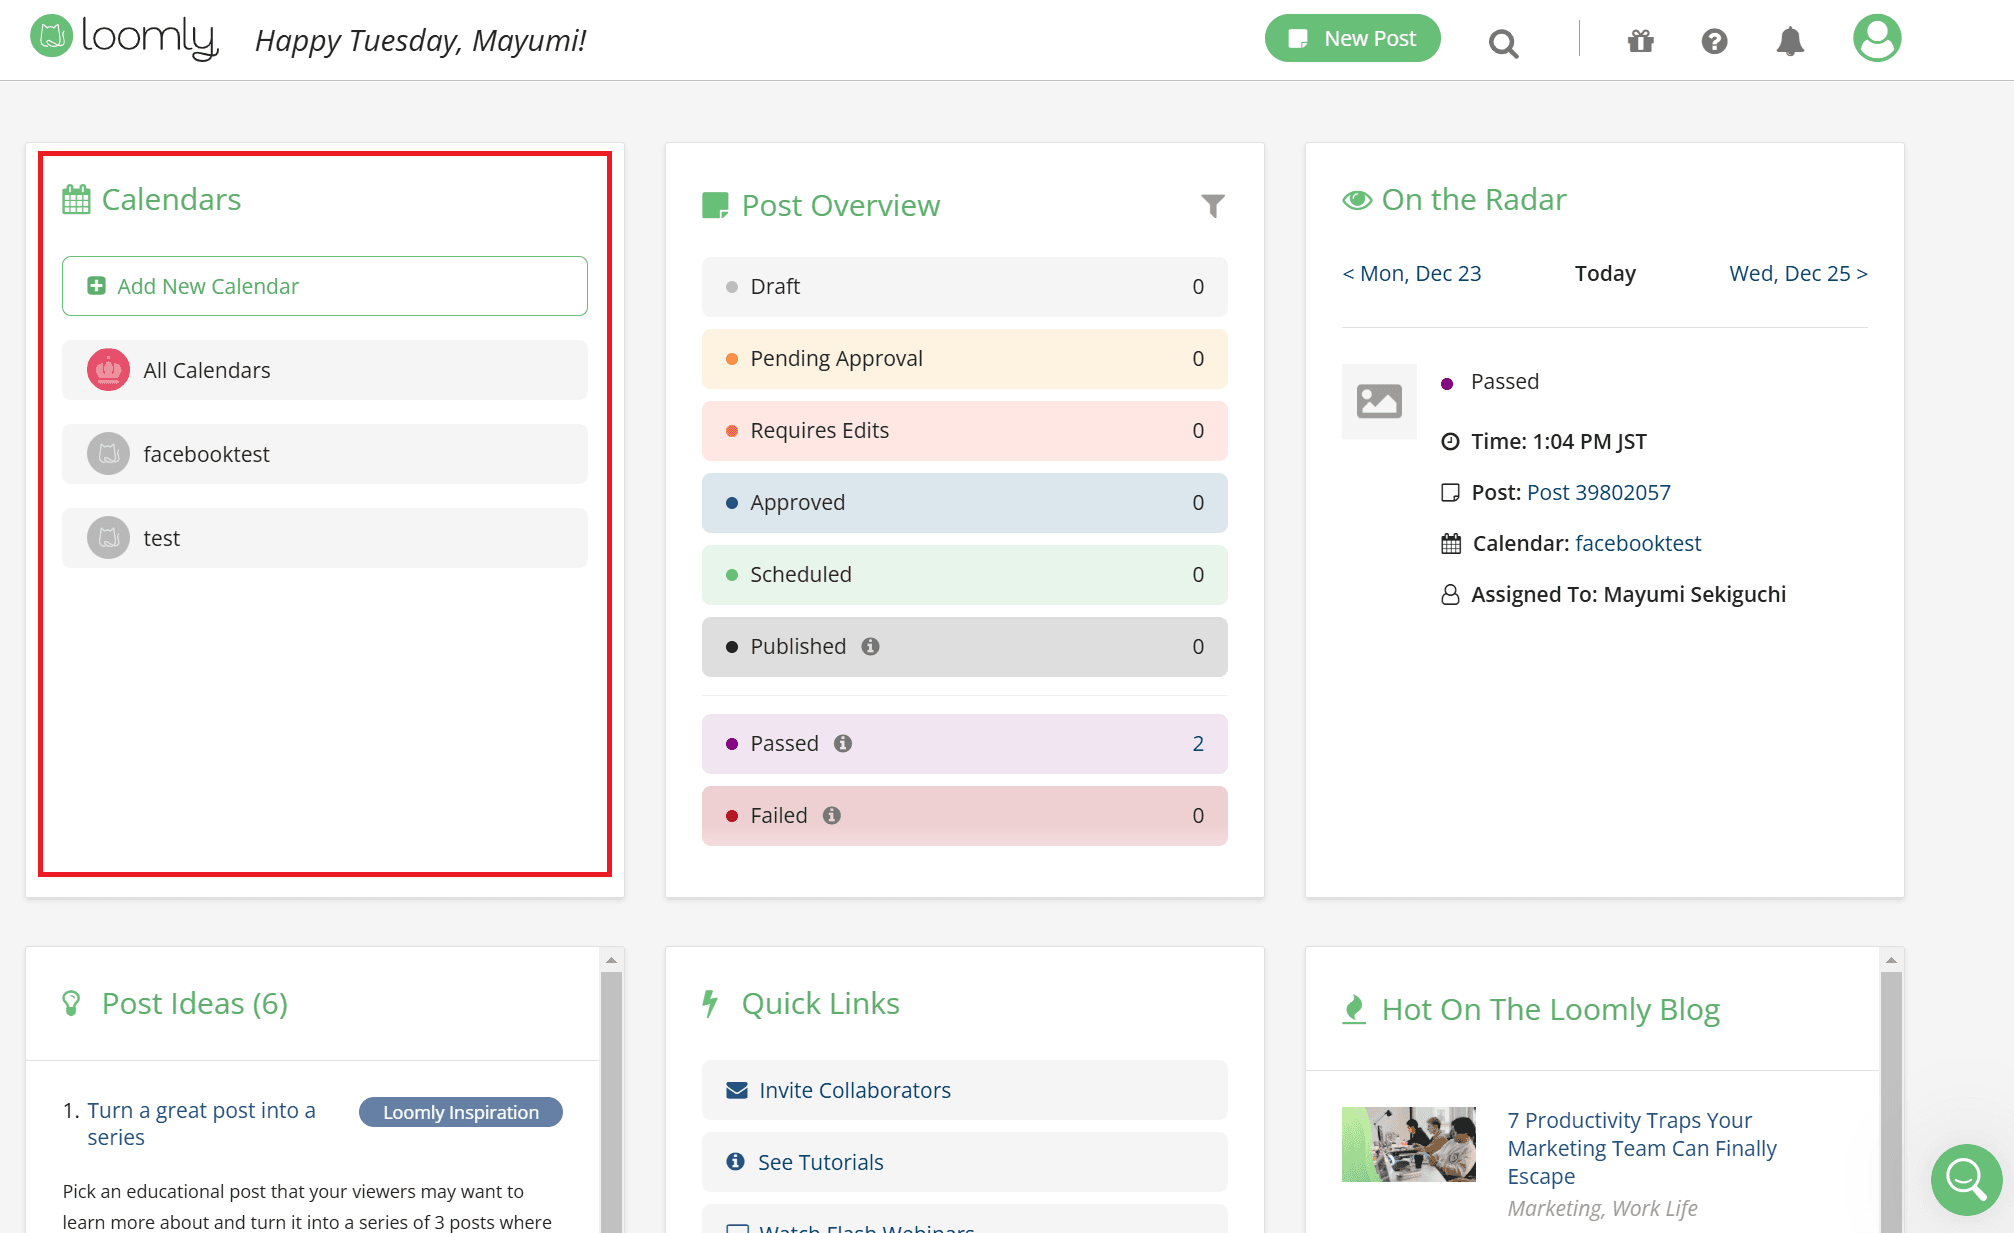Open the notifications bell

1790,41
